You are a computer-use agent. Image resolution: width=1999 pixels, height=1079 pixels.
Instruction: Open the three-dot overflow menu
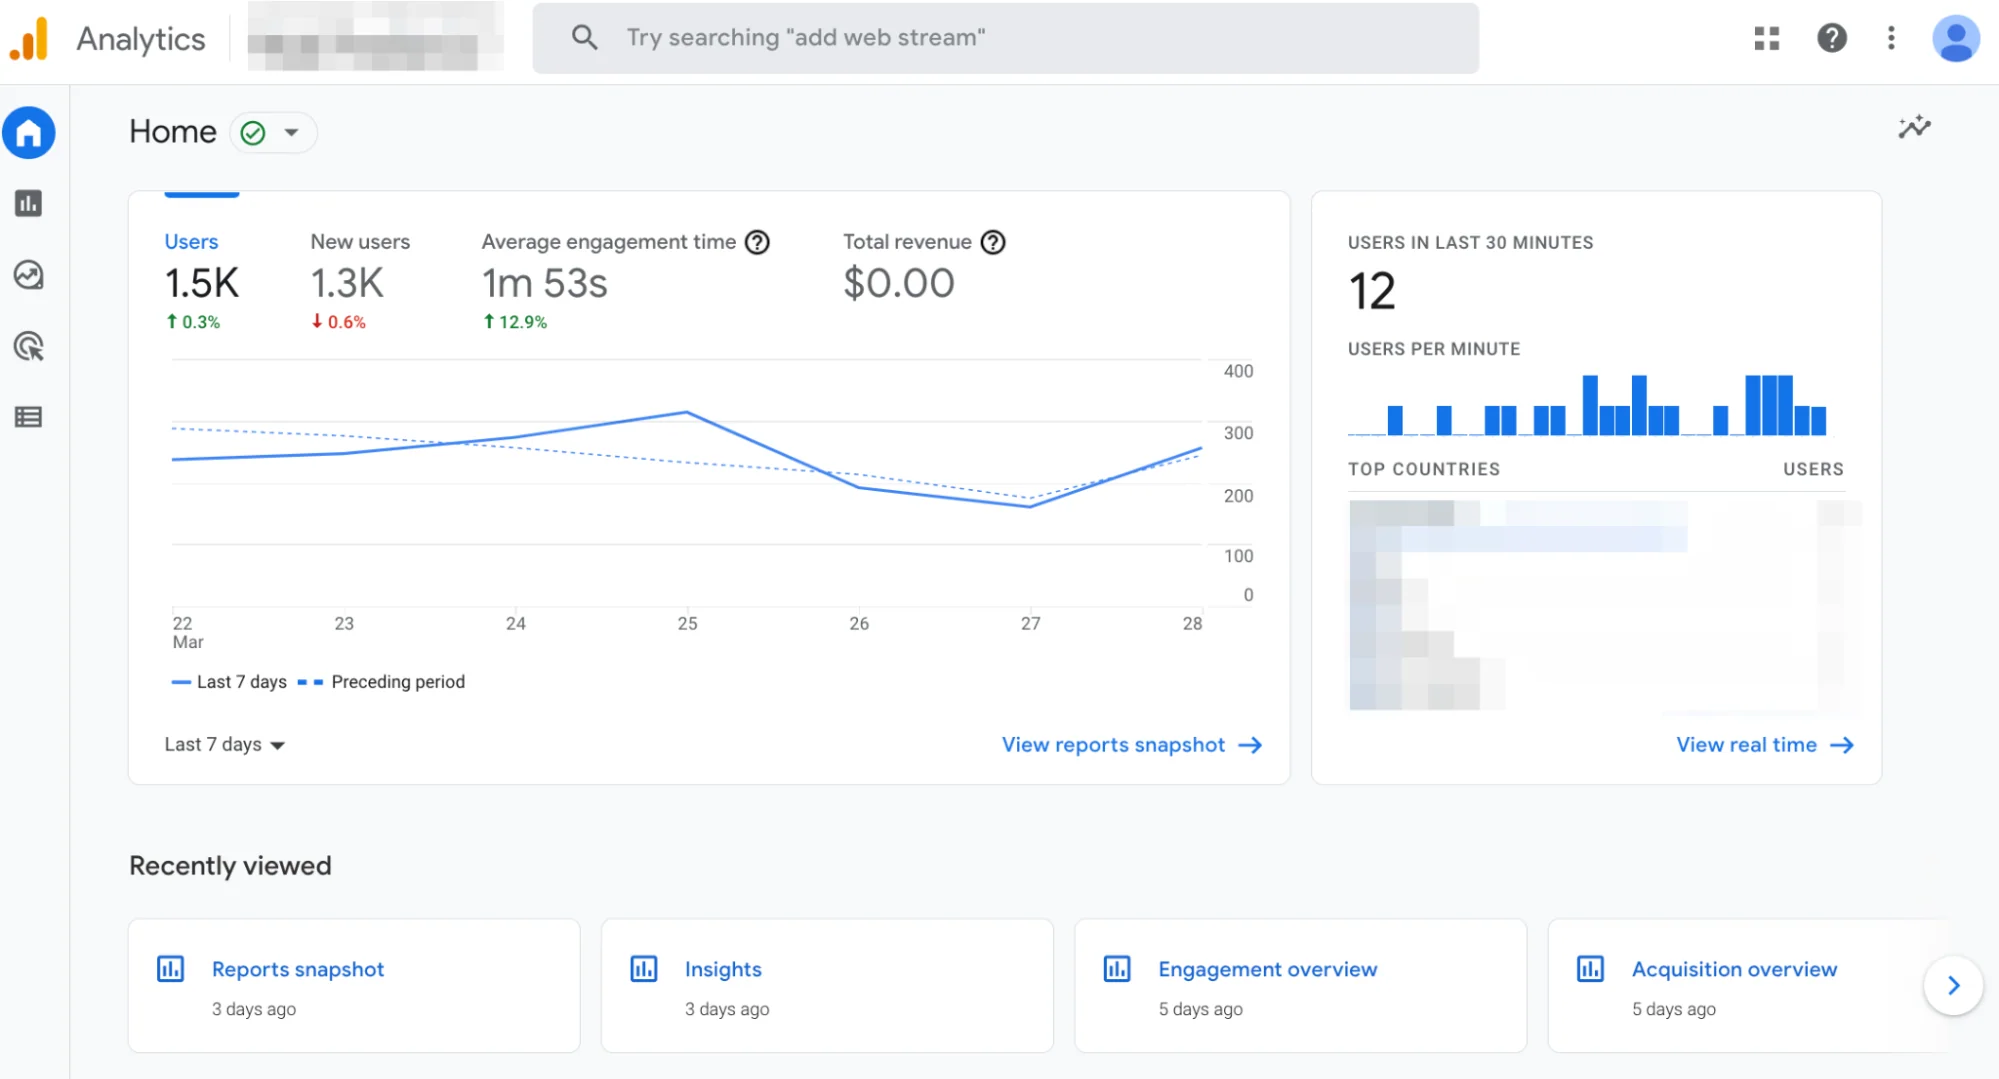pyautogui.click(x=1890, y=38)
